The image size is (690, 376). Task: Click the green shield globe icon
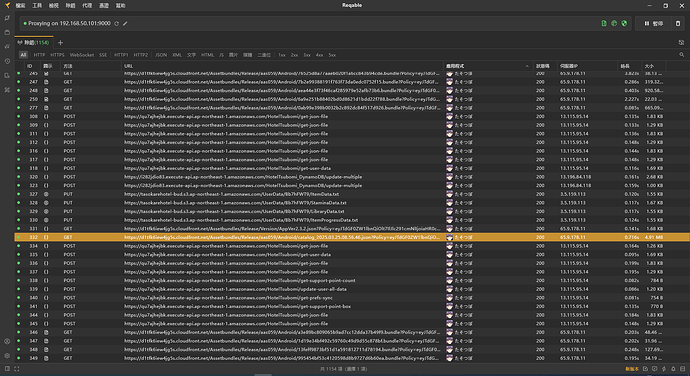click(624, 23)
